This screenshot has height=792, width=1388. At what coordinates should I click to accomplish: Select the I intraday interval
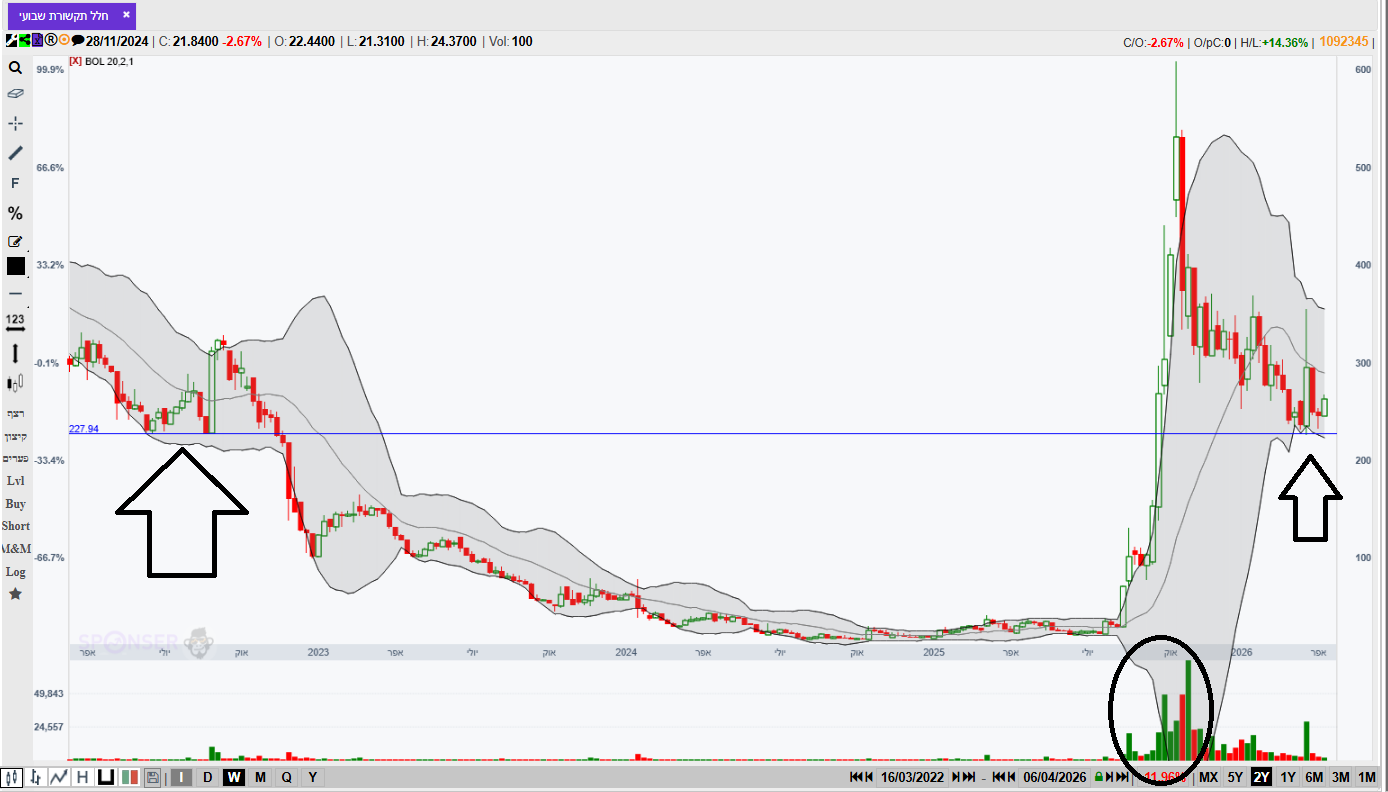(181, 777)
